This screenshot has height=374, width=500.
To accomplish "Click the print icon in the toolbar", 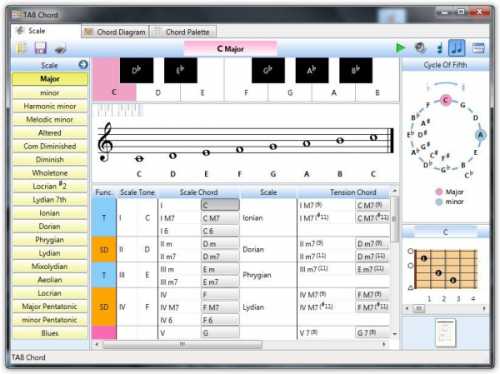I will tap(60, 49).
